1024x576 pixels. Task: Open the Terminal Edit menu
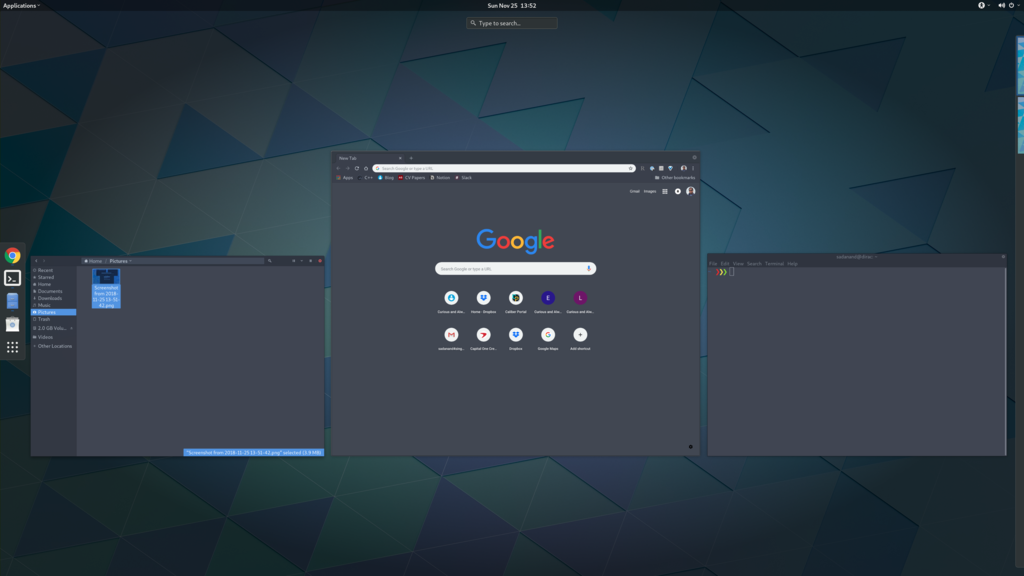tap(725, 264)
